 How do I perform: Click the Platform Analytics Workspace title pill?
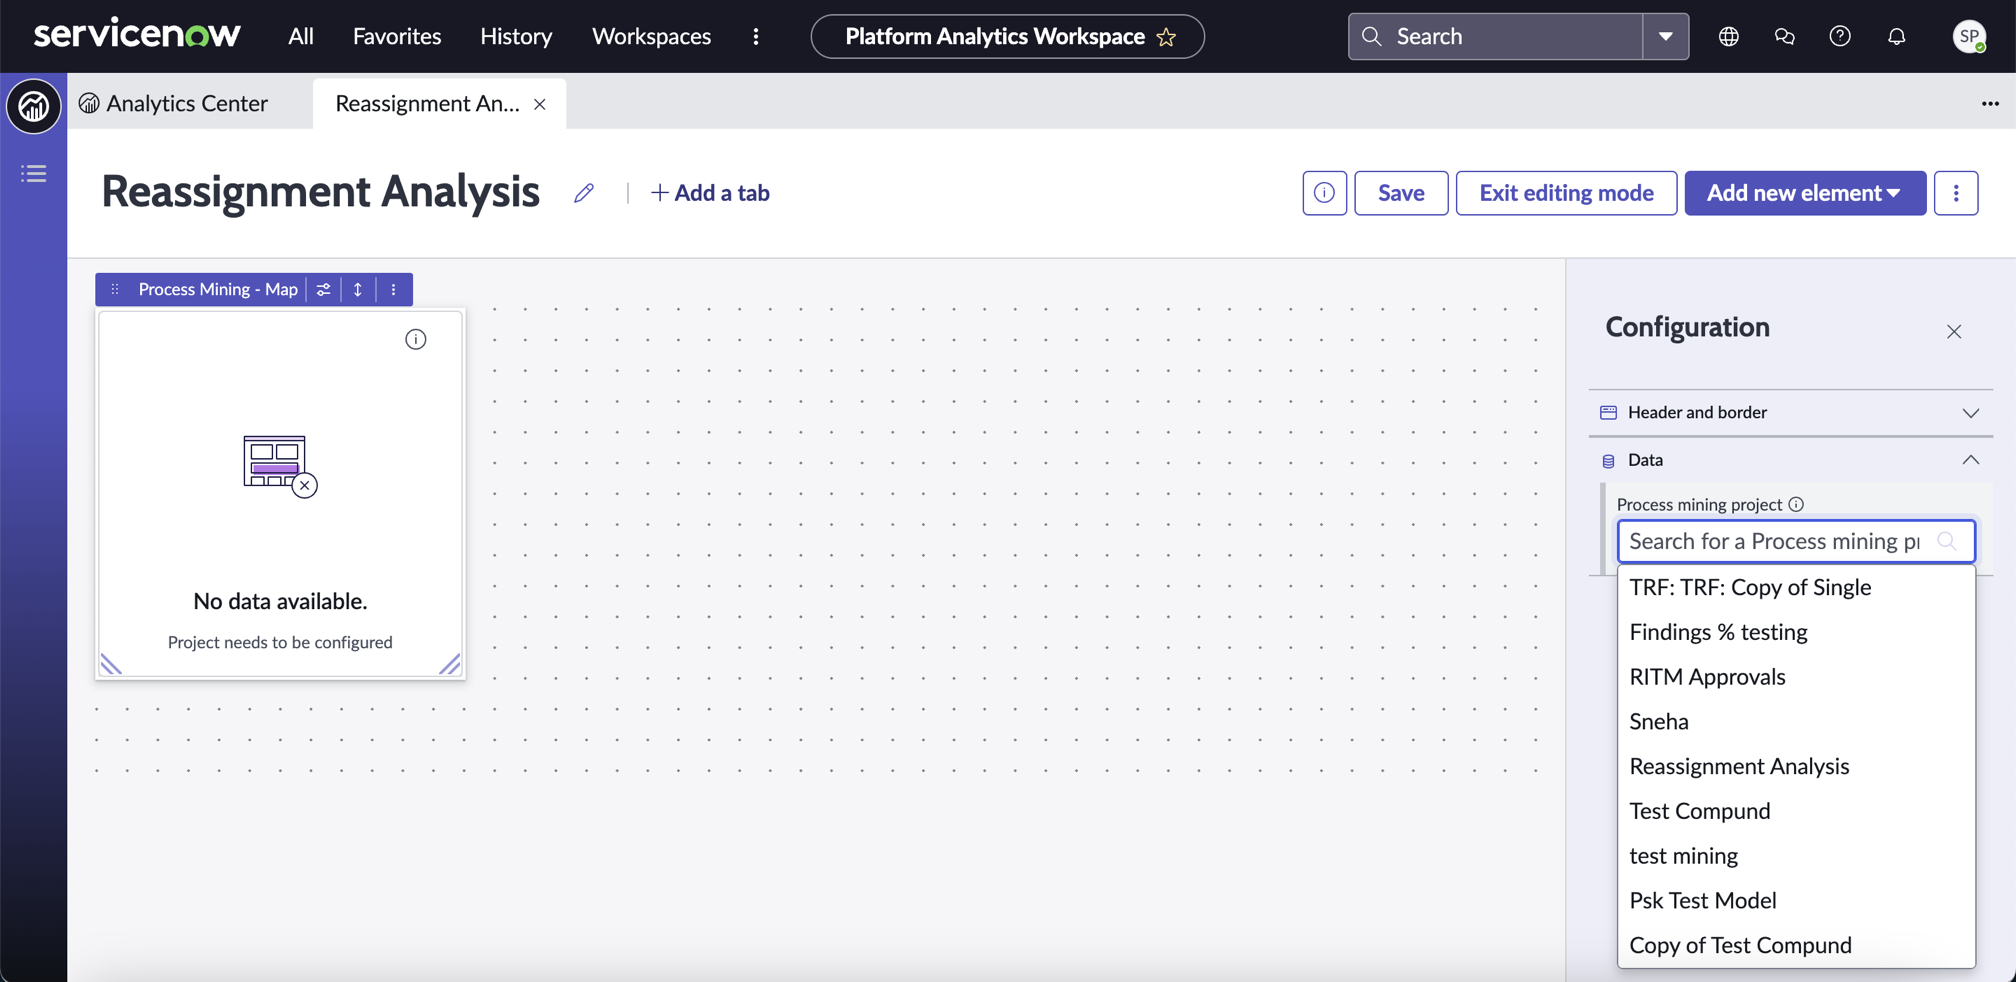tap(1007, 36)
